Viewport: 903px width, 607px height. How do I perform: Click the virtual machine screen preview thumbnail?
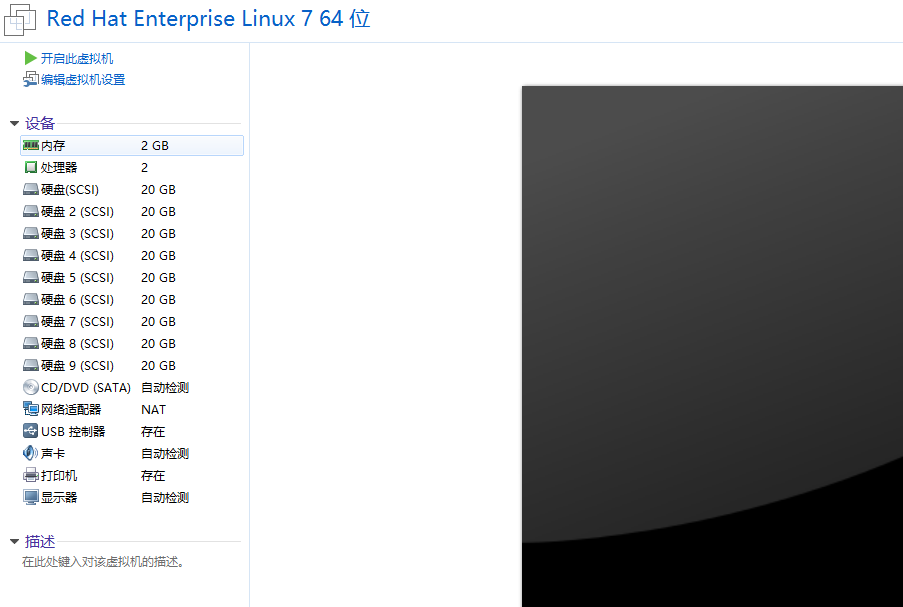pos(712,346)
